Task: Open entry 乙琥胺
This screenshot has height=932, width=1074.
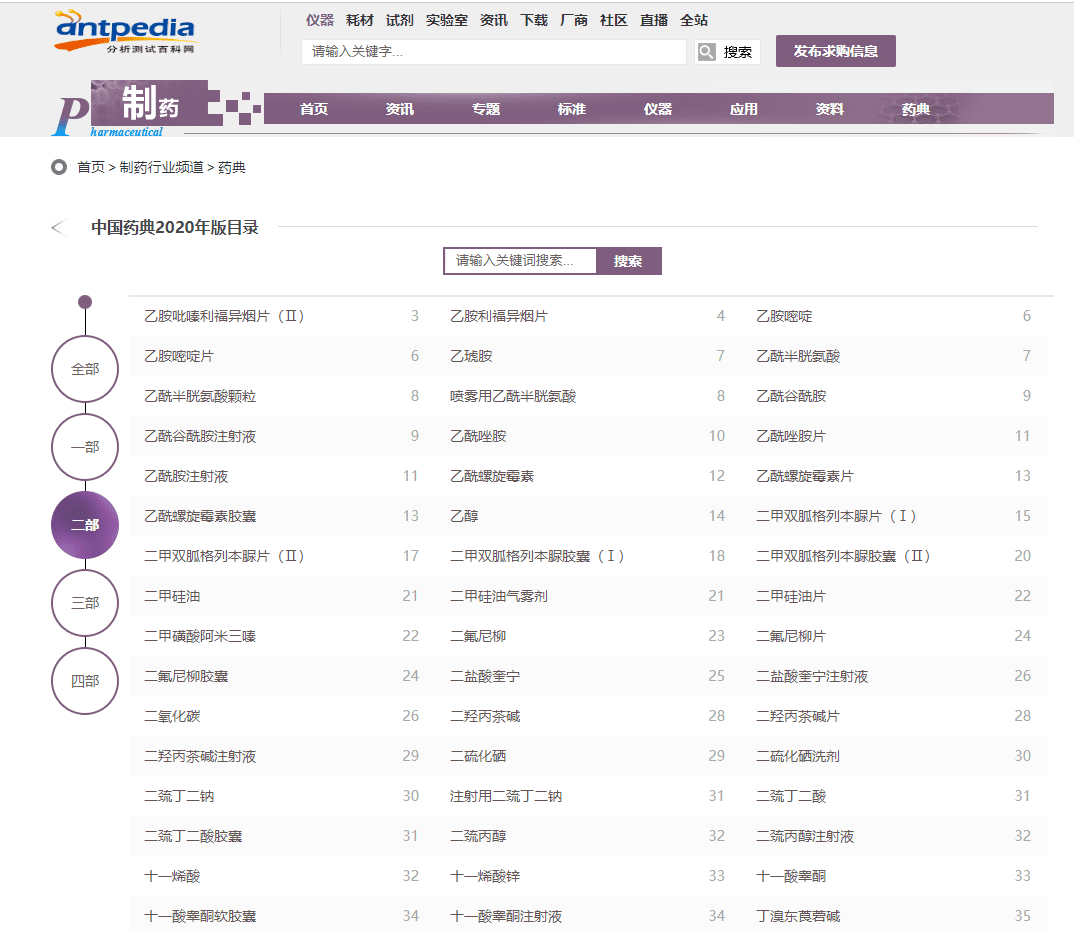Action: coord(471,356)
